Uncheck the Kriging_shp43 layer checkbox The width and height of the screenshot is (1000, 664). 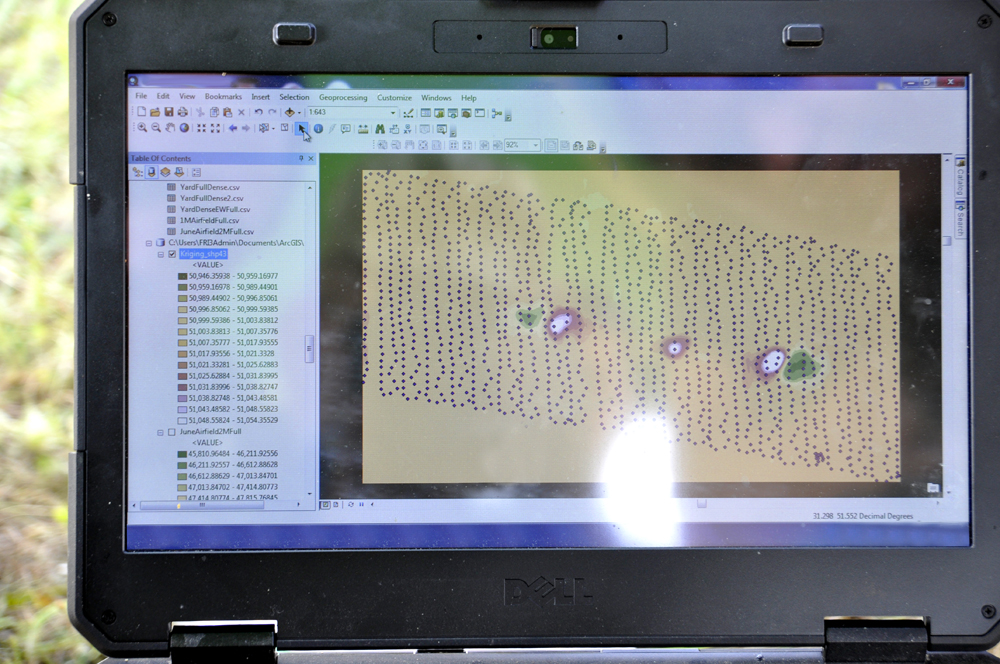pos(172,254)
